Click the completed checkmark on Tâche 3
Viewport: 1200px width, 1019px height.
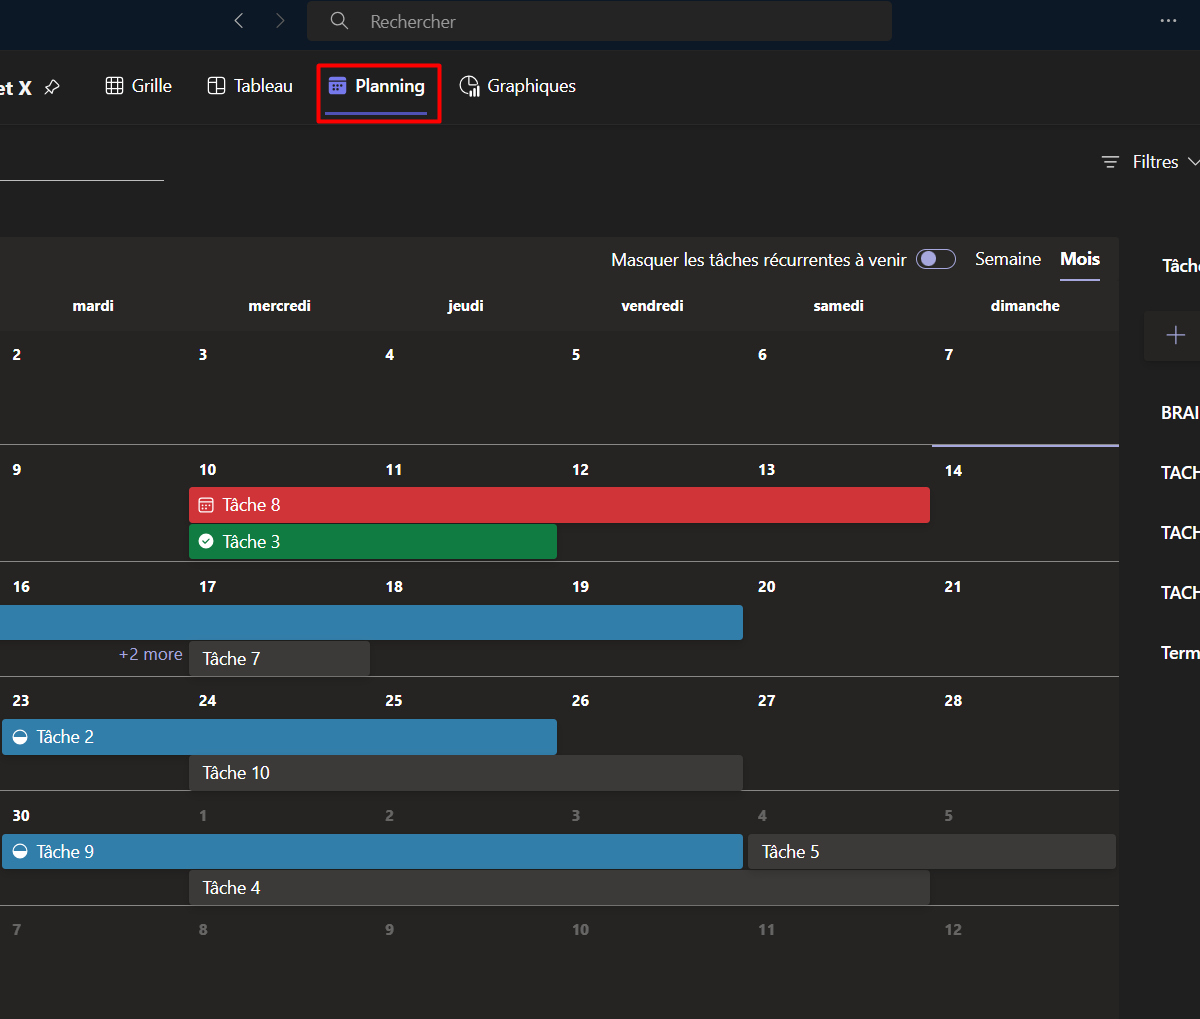206,542
